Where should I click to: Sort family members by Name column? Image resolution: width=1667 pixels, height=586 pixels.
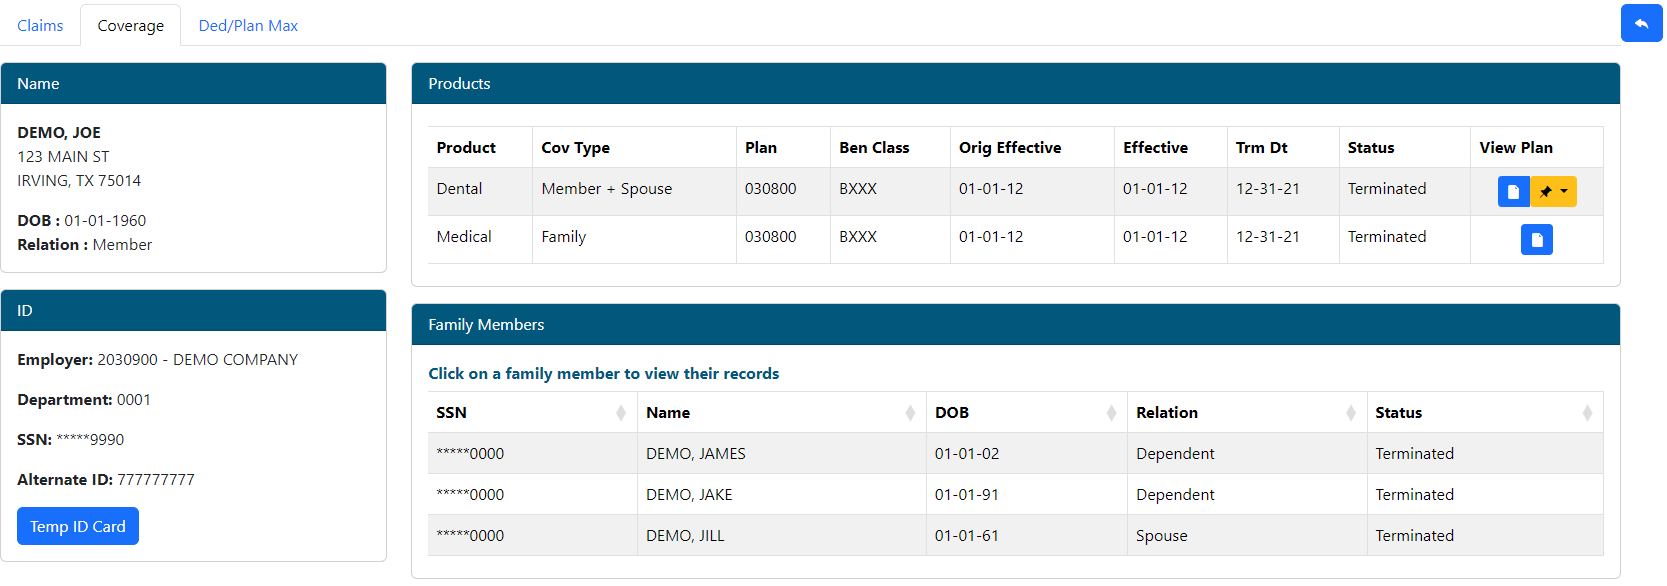point(782,412)
